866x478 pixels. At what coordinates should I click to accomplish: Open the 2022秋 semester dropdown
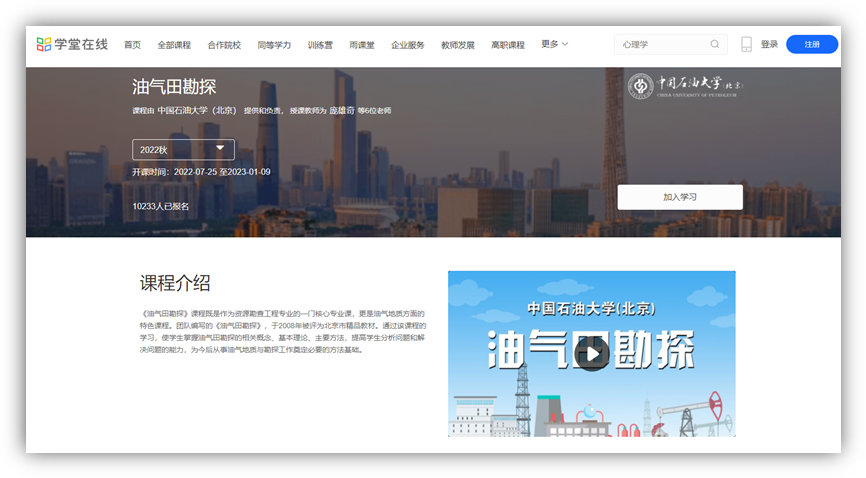tap(183, 149)
